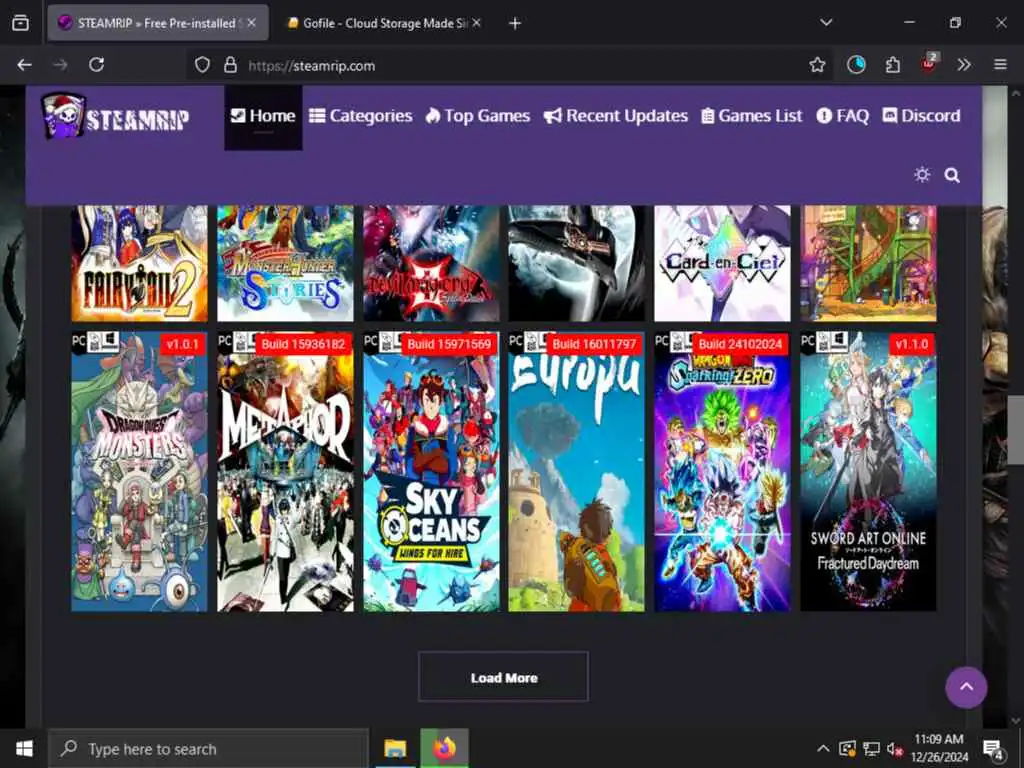Go back with the browser back arrow
This screenshot has width=1024, height=768.
point(24,65)
